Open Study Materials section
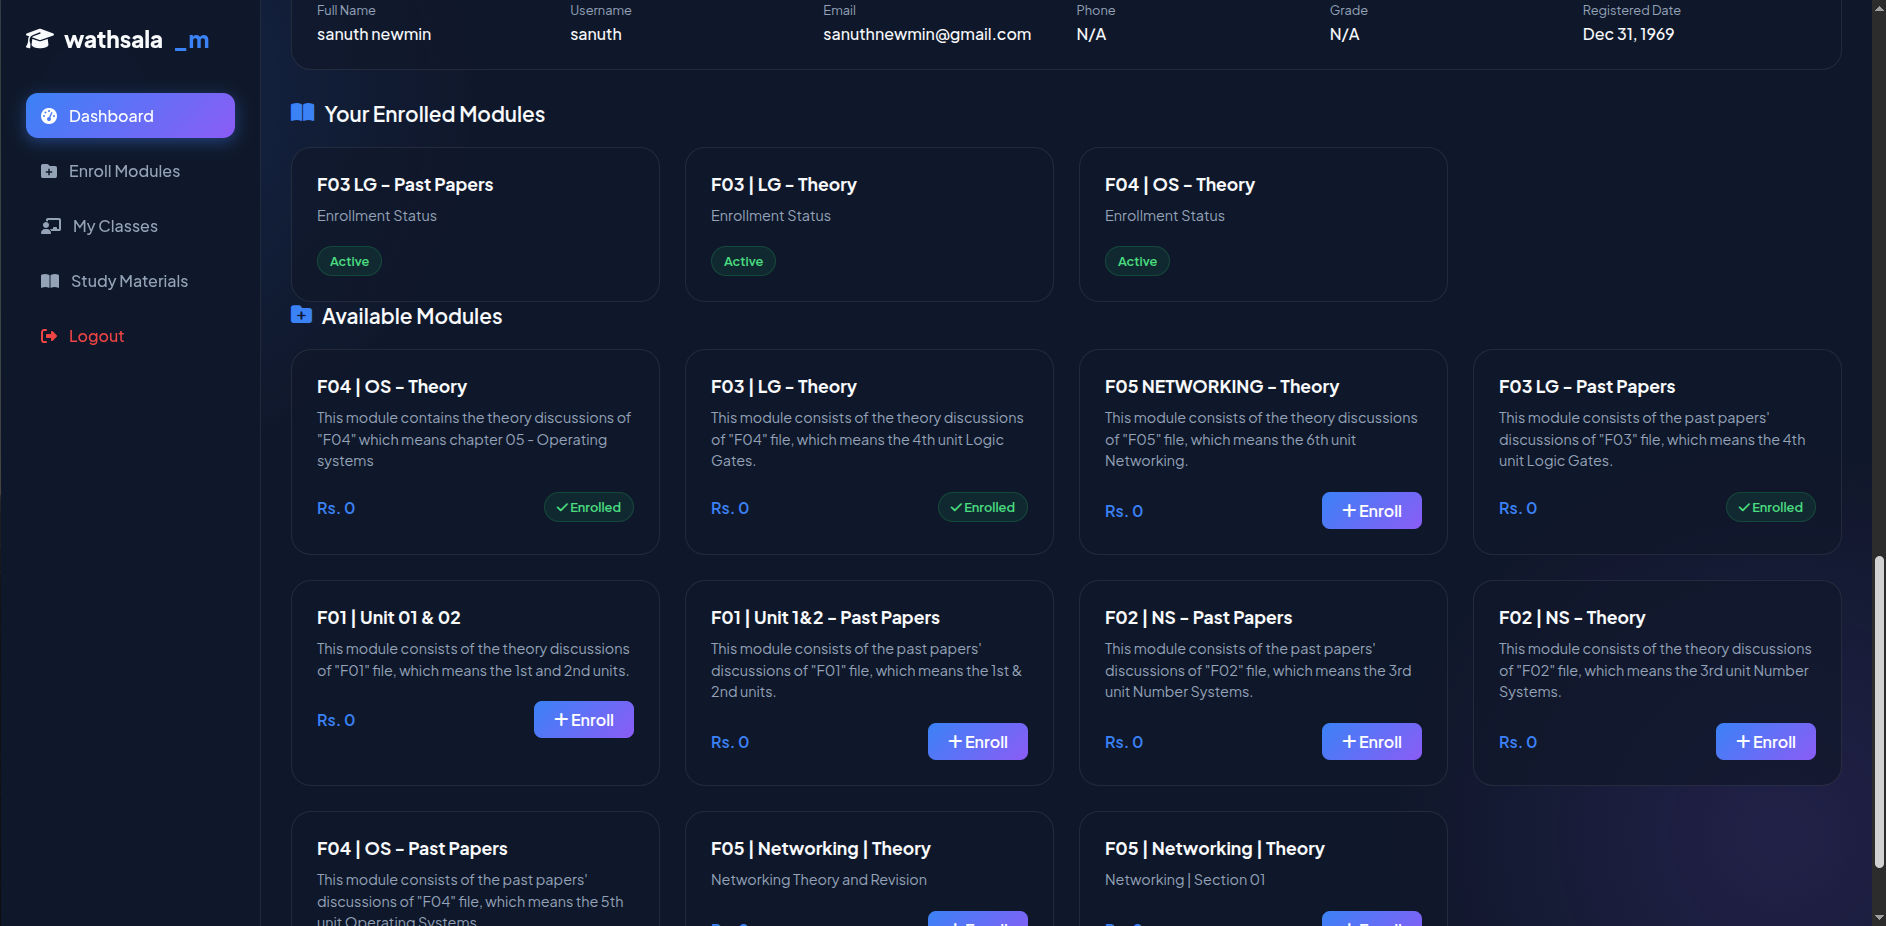 pyautogui.click(x=130, y=281)
